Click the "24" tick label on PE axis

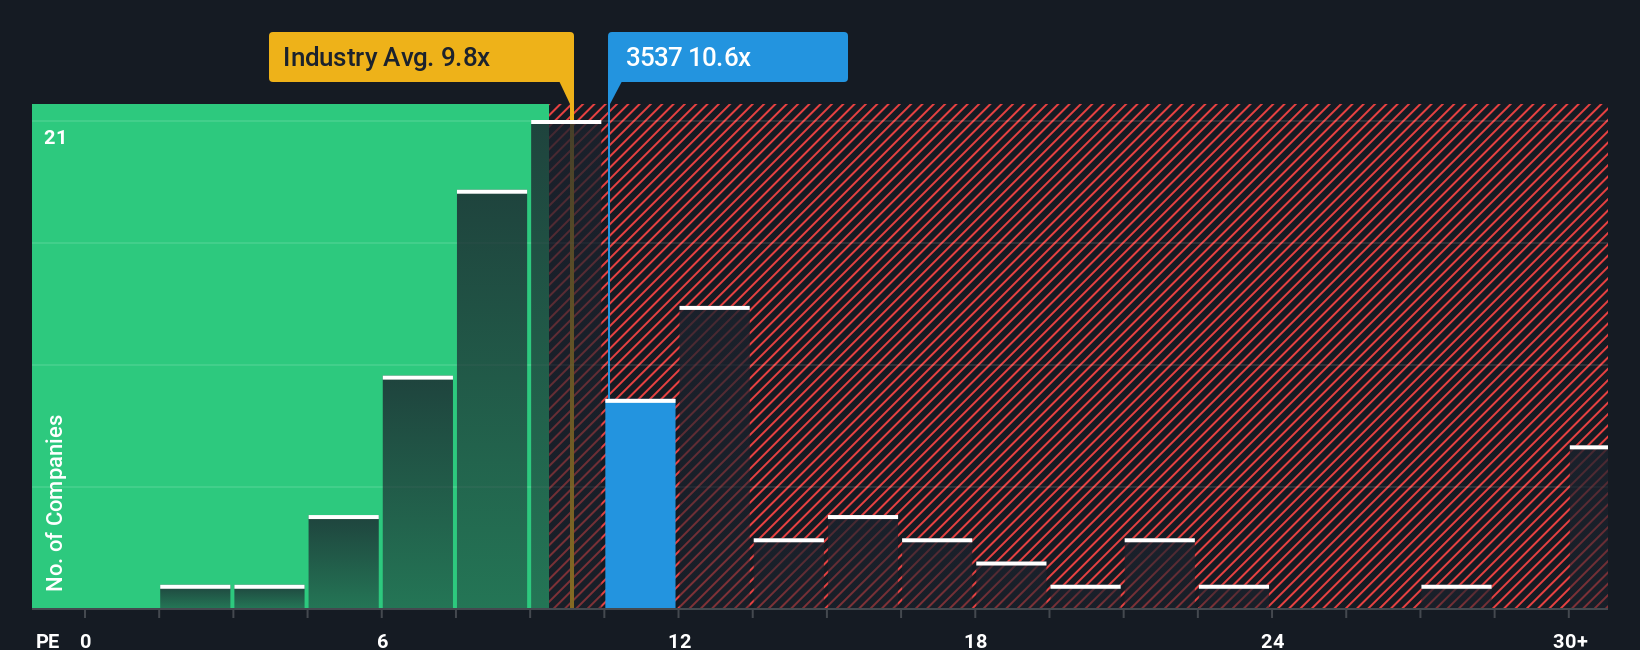(x=1272, y=640)
